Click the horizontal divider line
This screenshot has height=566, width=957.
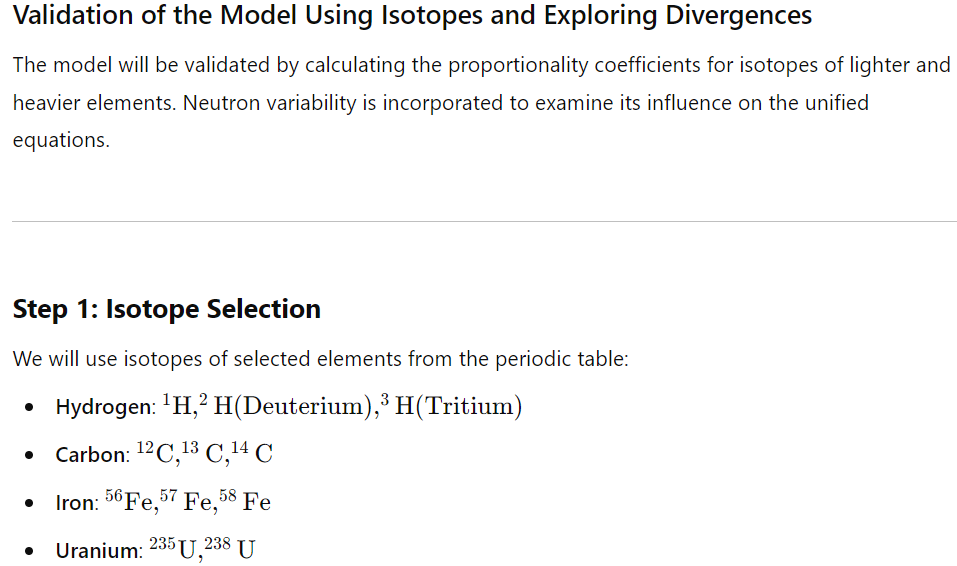point(485,222)
